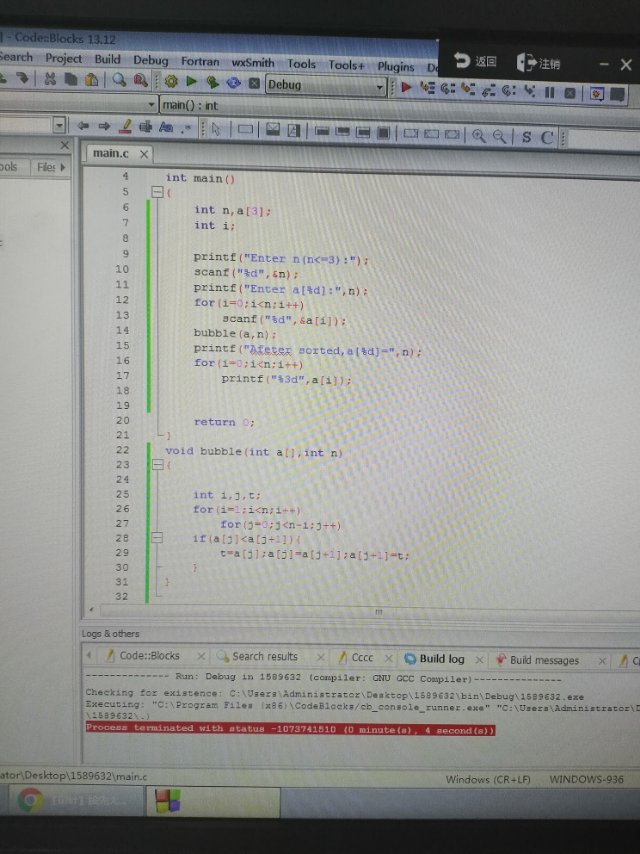
Task: Click the 返回 return button
Action: point(475,61)
